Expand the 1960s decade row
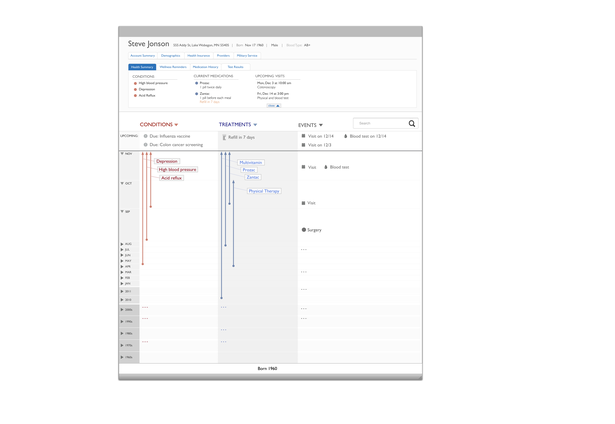This screenshot has width=615, height=424. (122, 357)
